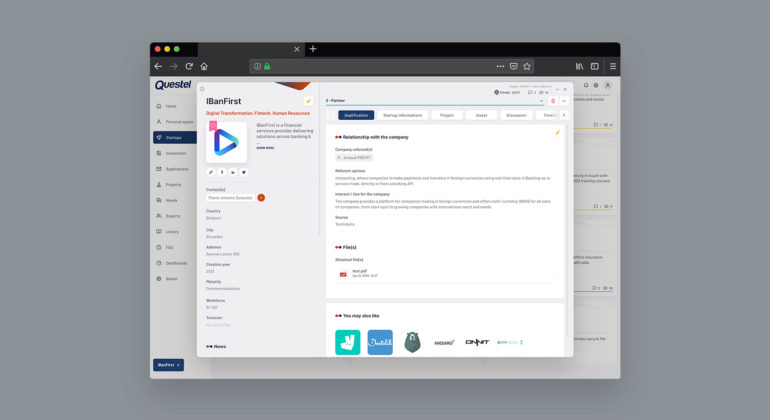Open IBanFirst's Twitter icon

[x=244, y=172]
